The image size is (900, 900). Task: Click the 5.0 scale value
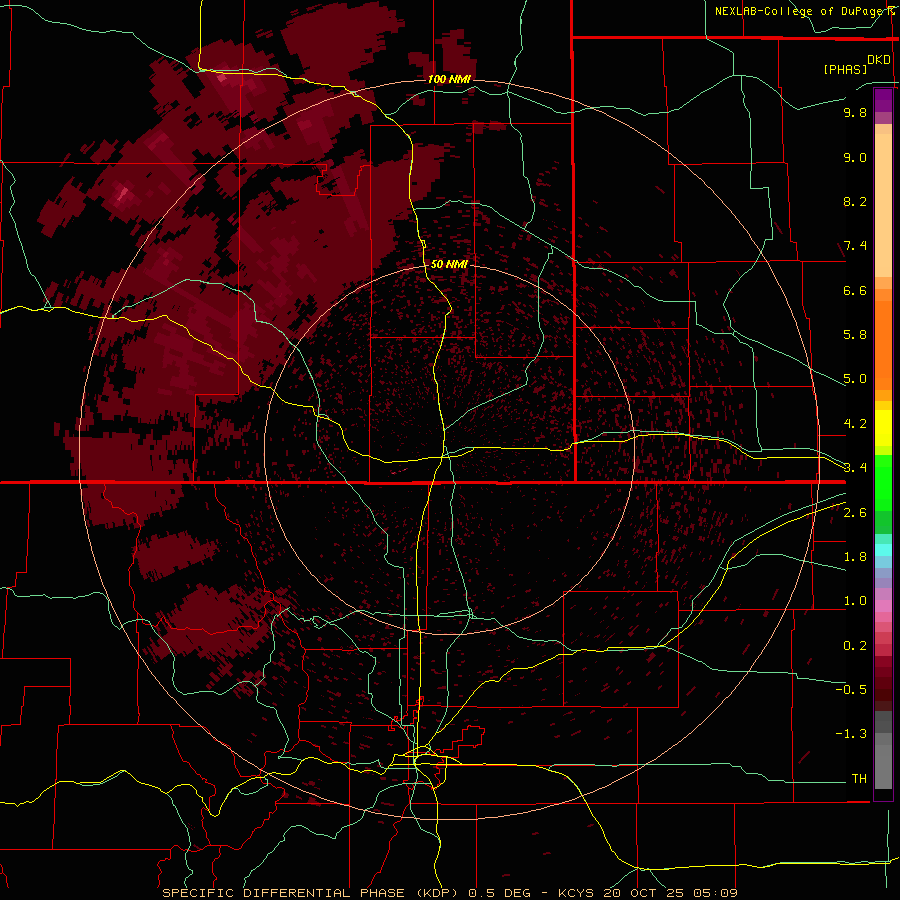(855, 379)
